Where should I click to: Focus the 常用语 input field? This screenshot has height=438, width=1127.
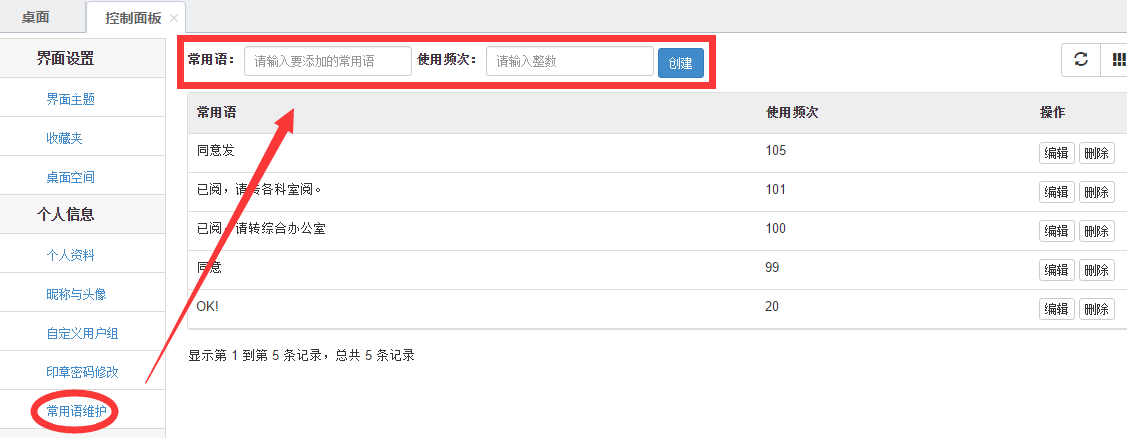(x=328, y=61)
